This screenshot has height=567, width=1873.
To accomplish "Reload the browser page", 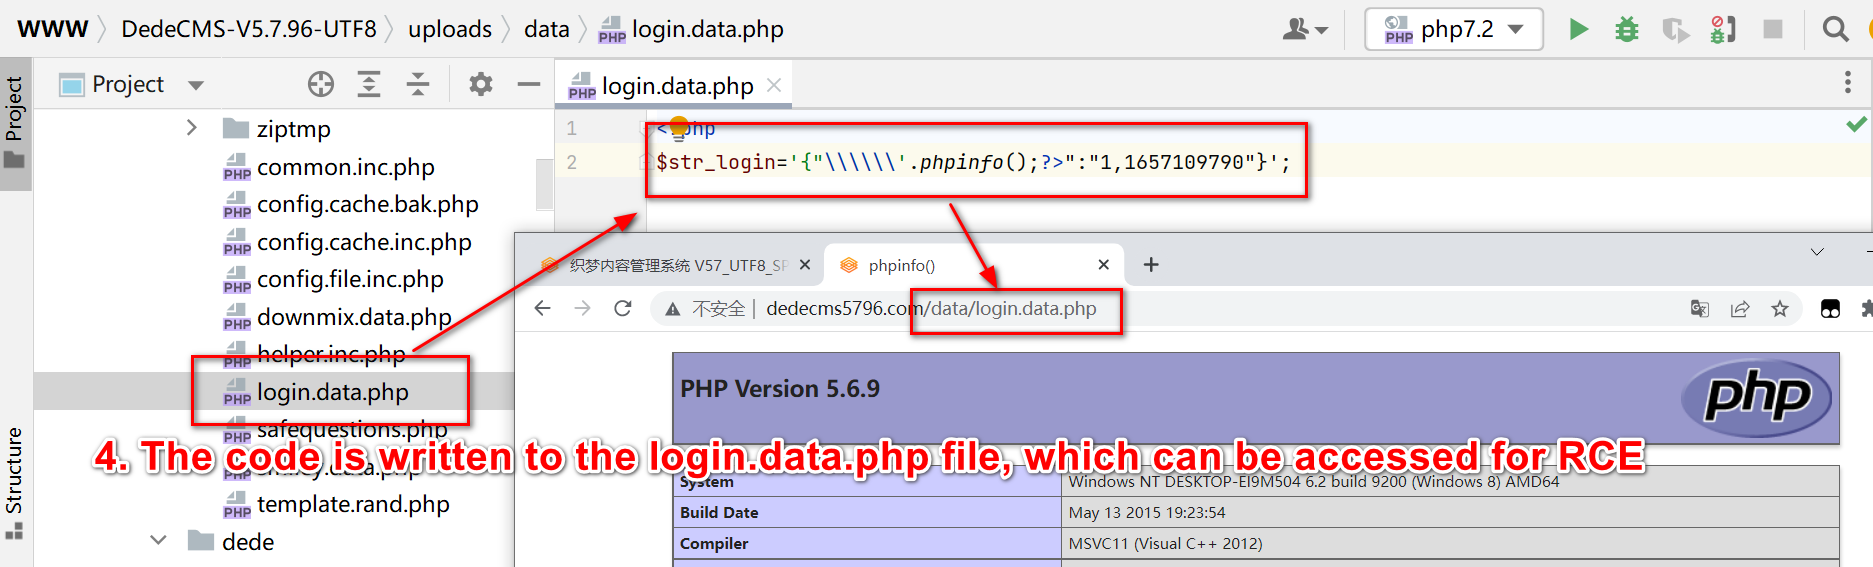I will (623, 308).
